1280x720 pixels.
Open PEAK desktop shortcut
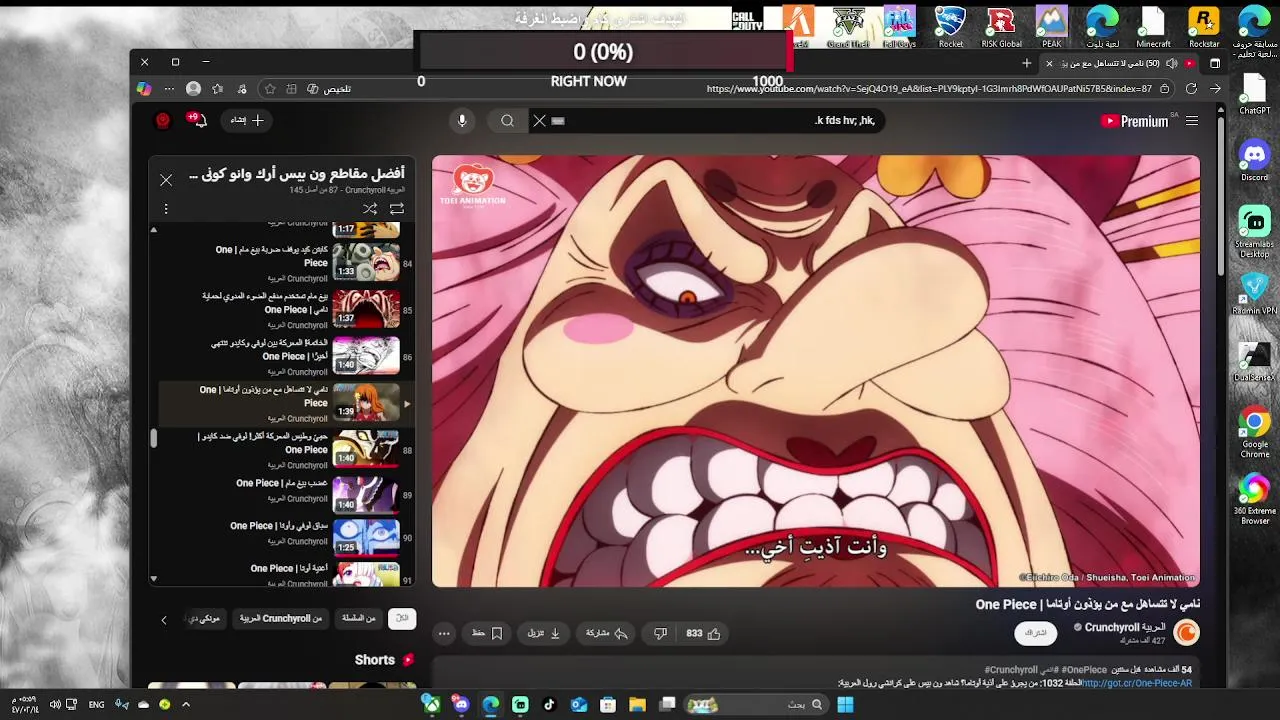pyautogui.click(x=1051, y=26)
